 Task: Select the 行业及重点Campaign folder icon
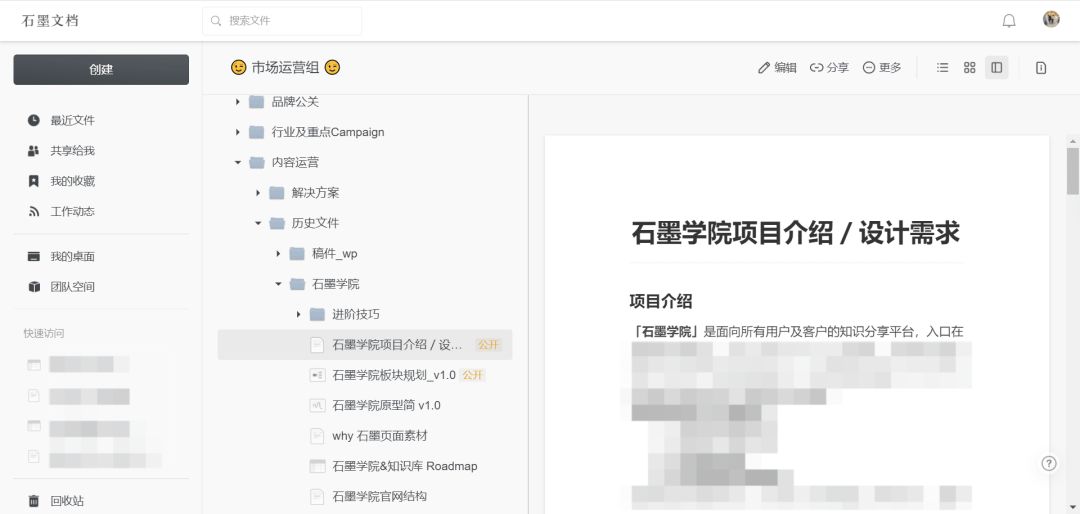[257, 132]
